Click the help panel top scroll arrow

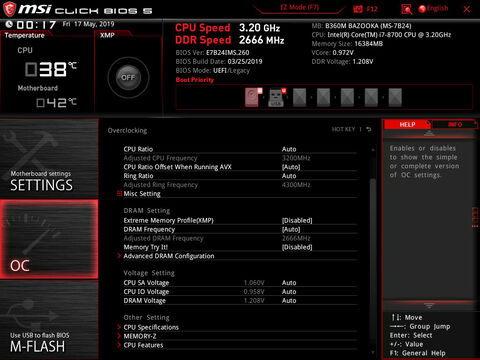pyautogui.click(x=429, y=133)
